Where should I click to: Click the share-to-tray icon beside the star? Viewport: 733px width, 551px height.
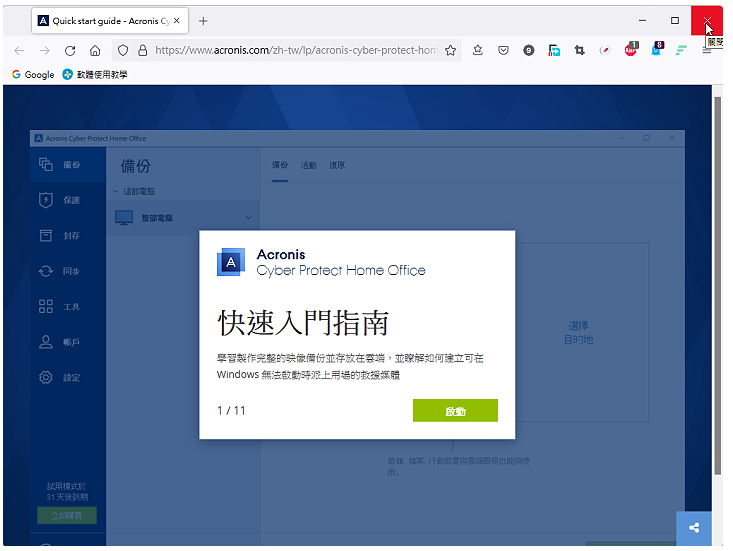pos(477,50)
